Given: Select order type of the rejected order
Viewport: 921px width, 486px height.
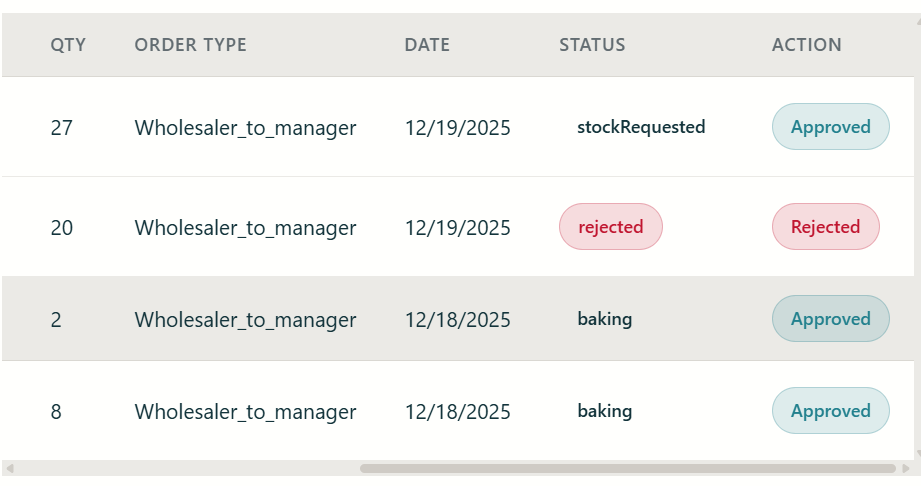Looking at the screenshot, I should coord(245,228).
